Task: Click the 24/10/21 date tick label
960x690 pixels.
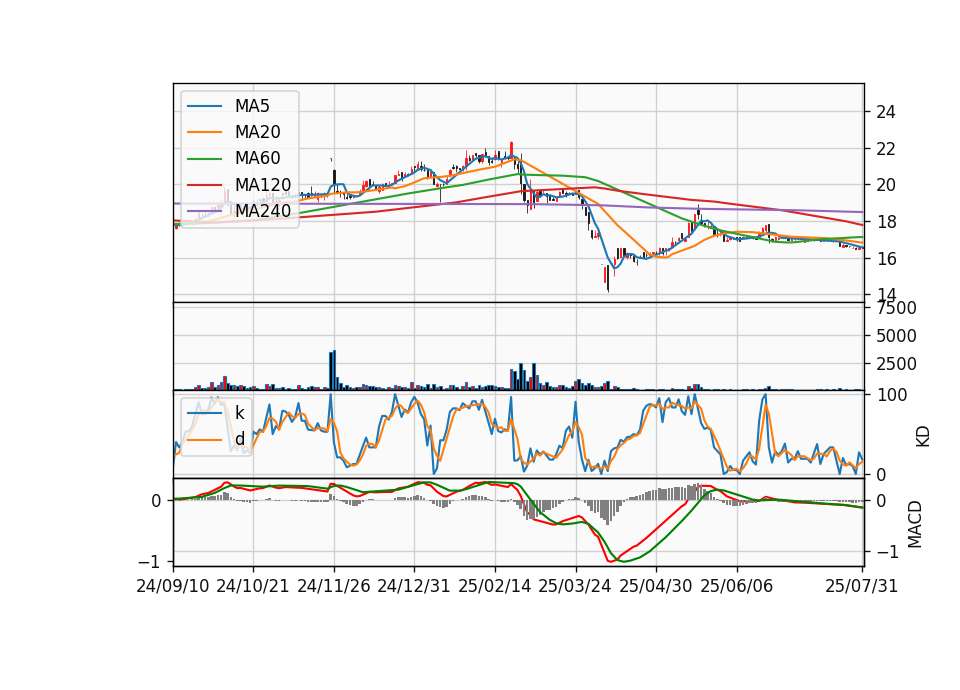Action: [x=253, y=586]
